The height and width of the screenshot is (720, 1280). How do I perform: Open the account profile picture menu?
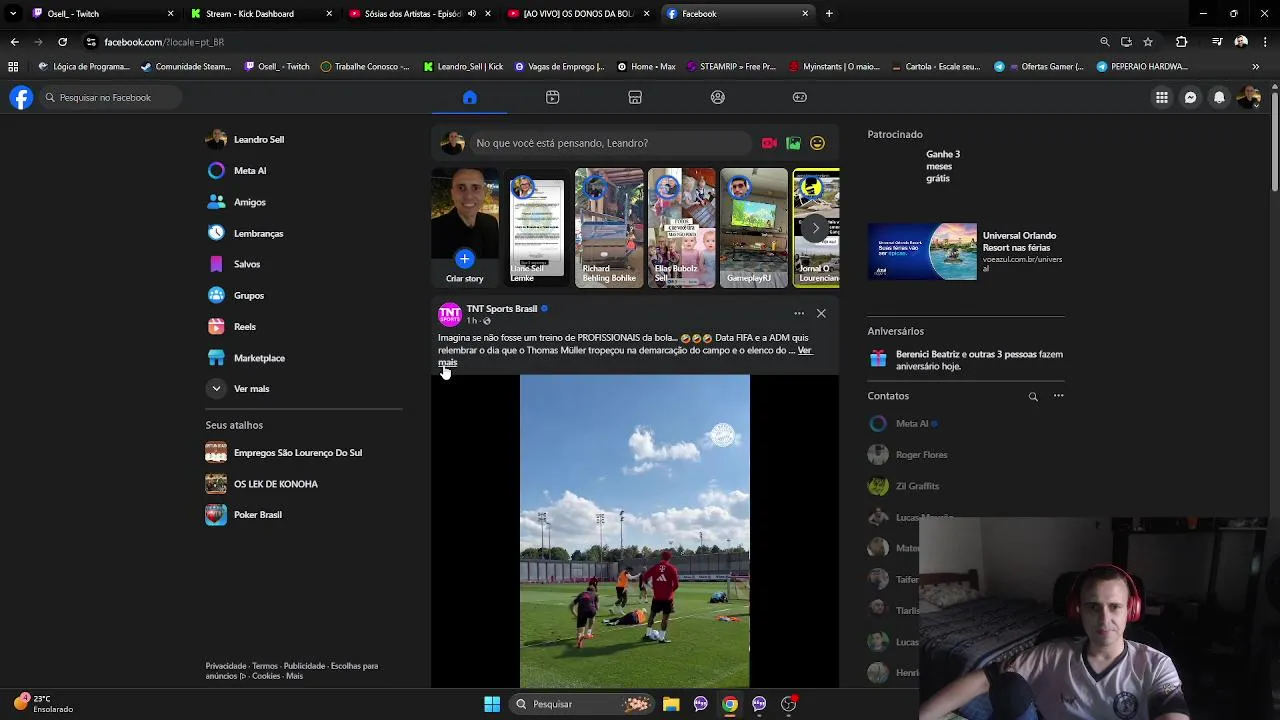coord(1248,97)
